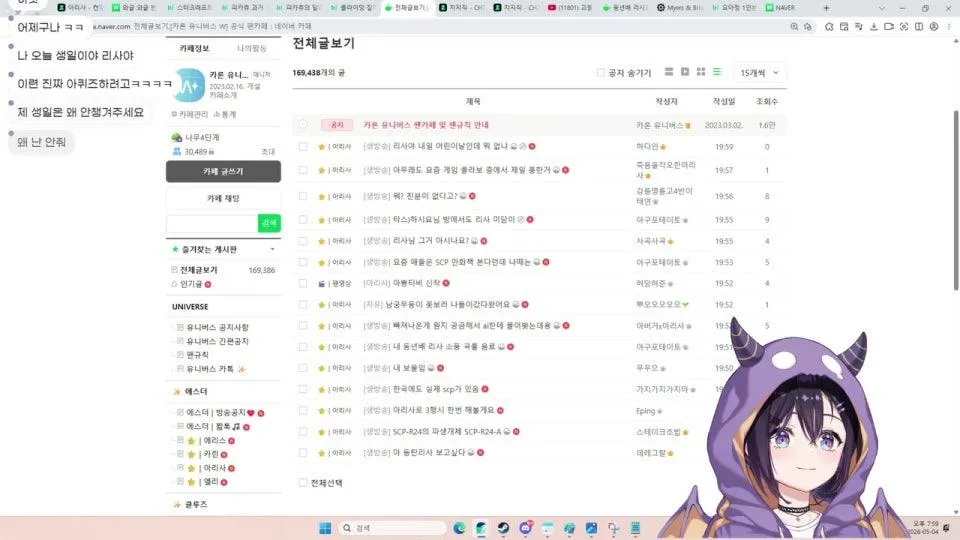Open the Whale browser taskbar icon
Image resolution: width=960 pixels, height=540 pixels.
point(481,528)
